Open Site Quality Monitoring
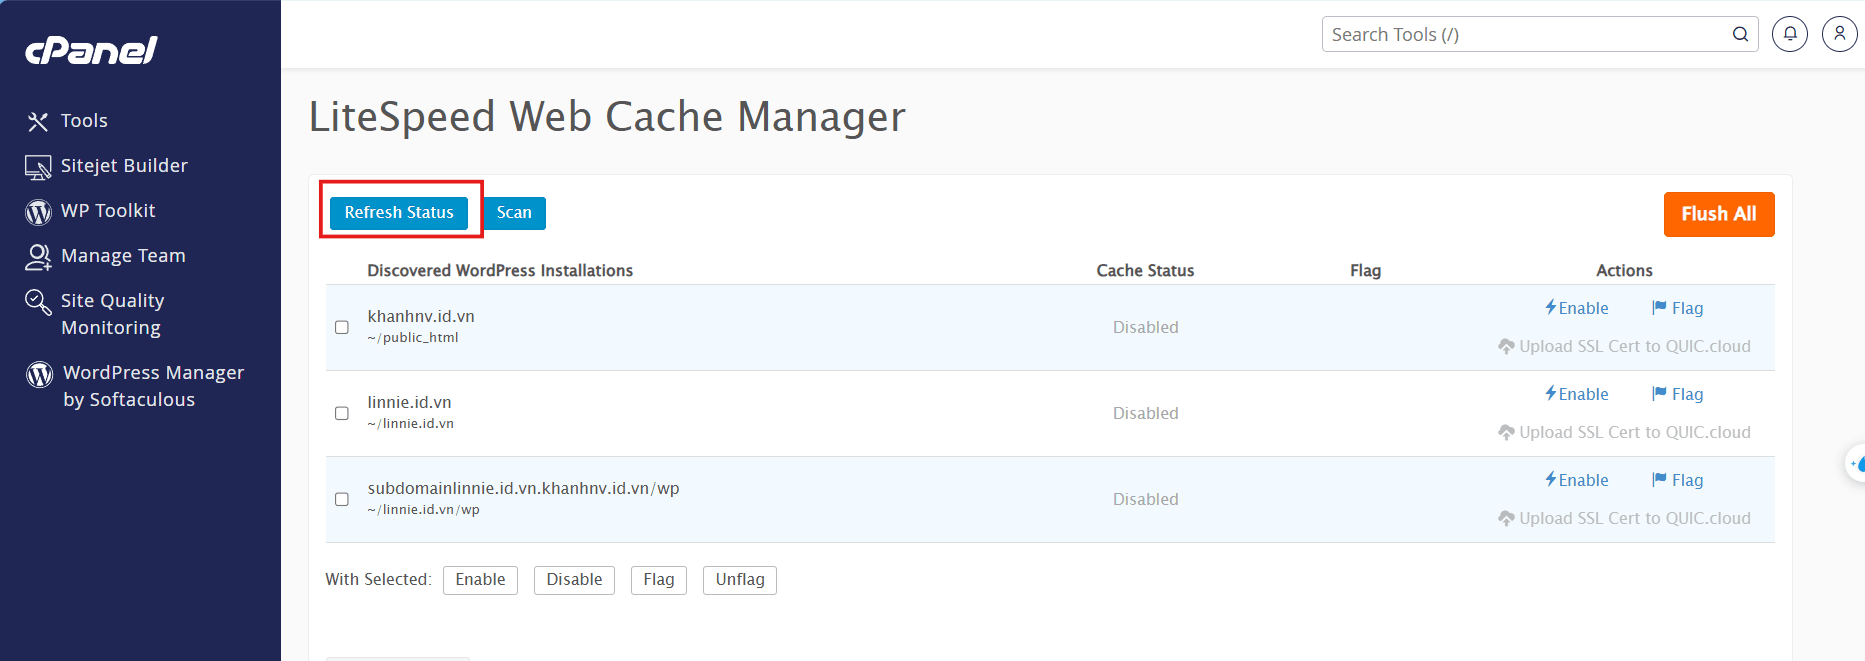 pos(112,314)
